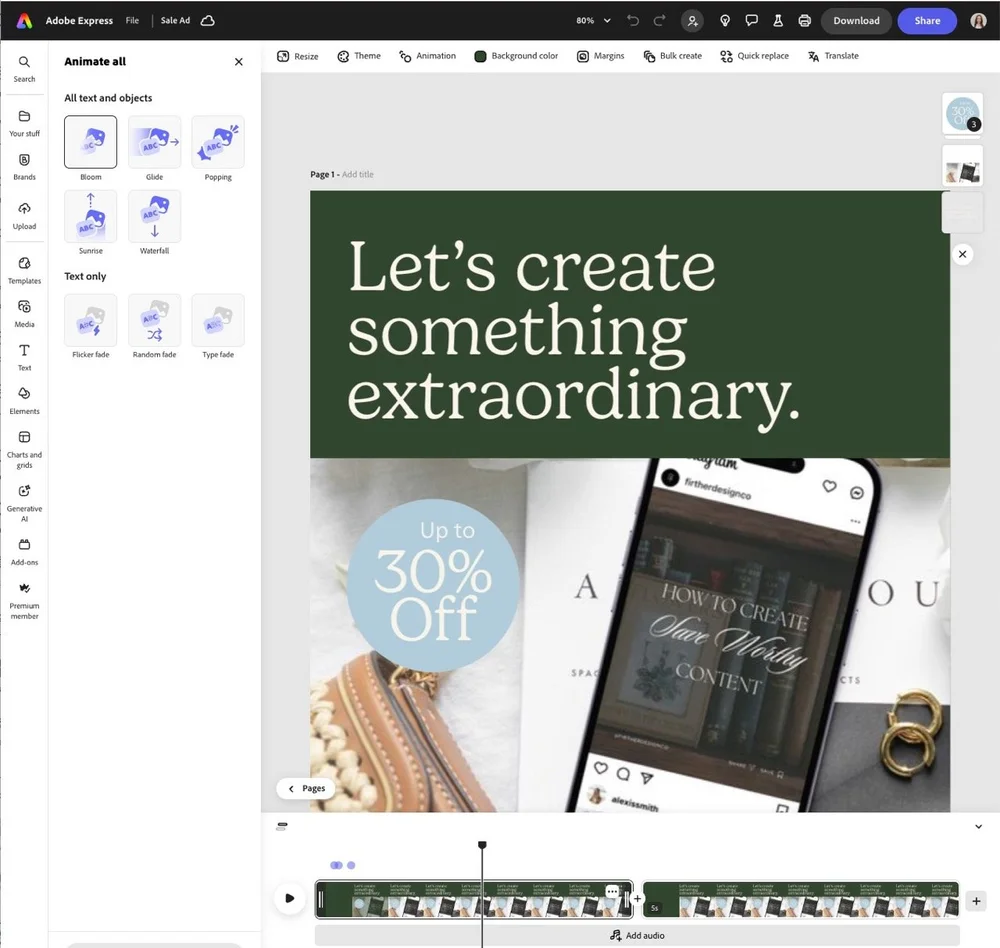Click the Sale Ad document title
The image size is (1000, 948).
click(x=175, y=20)
